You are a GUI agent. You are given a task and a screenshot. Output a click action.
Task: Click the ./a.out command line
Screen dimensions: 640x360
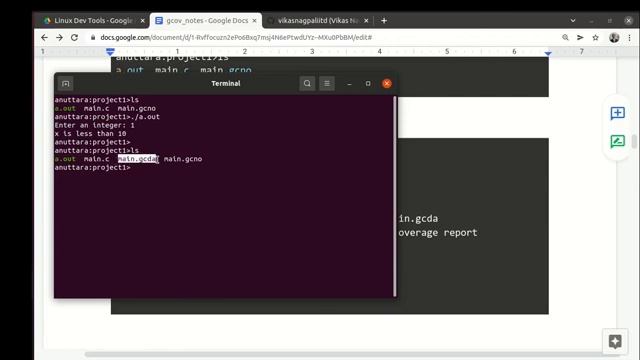[x=107, y=117]
